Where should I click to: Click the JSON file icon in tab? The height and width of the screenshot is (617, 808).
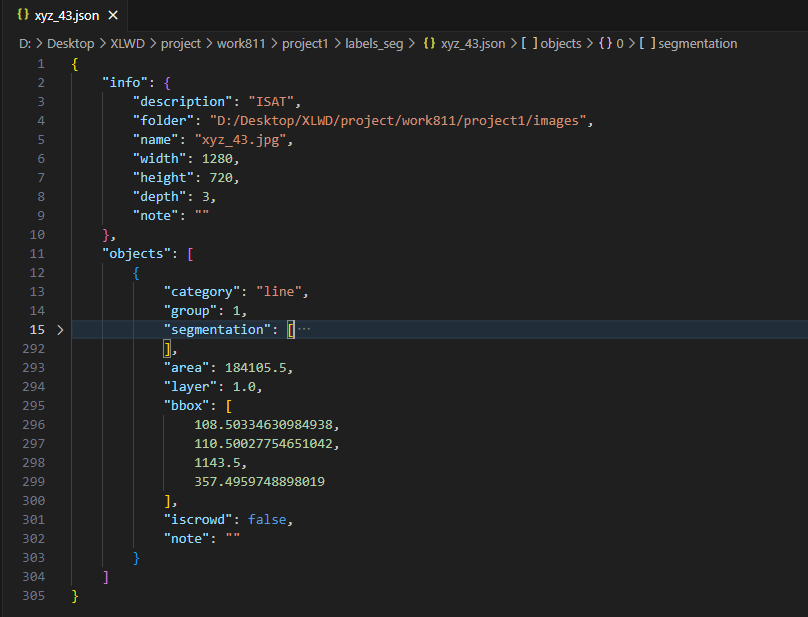click(23, 14)
